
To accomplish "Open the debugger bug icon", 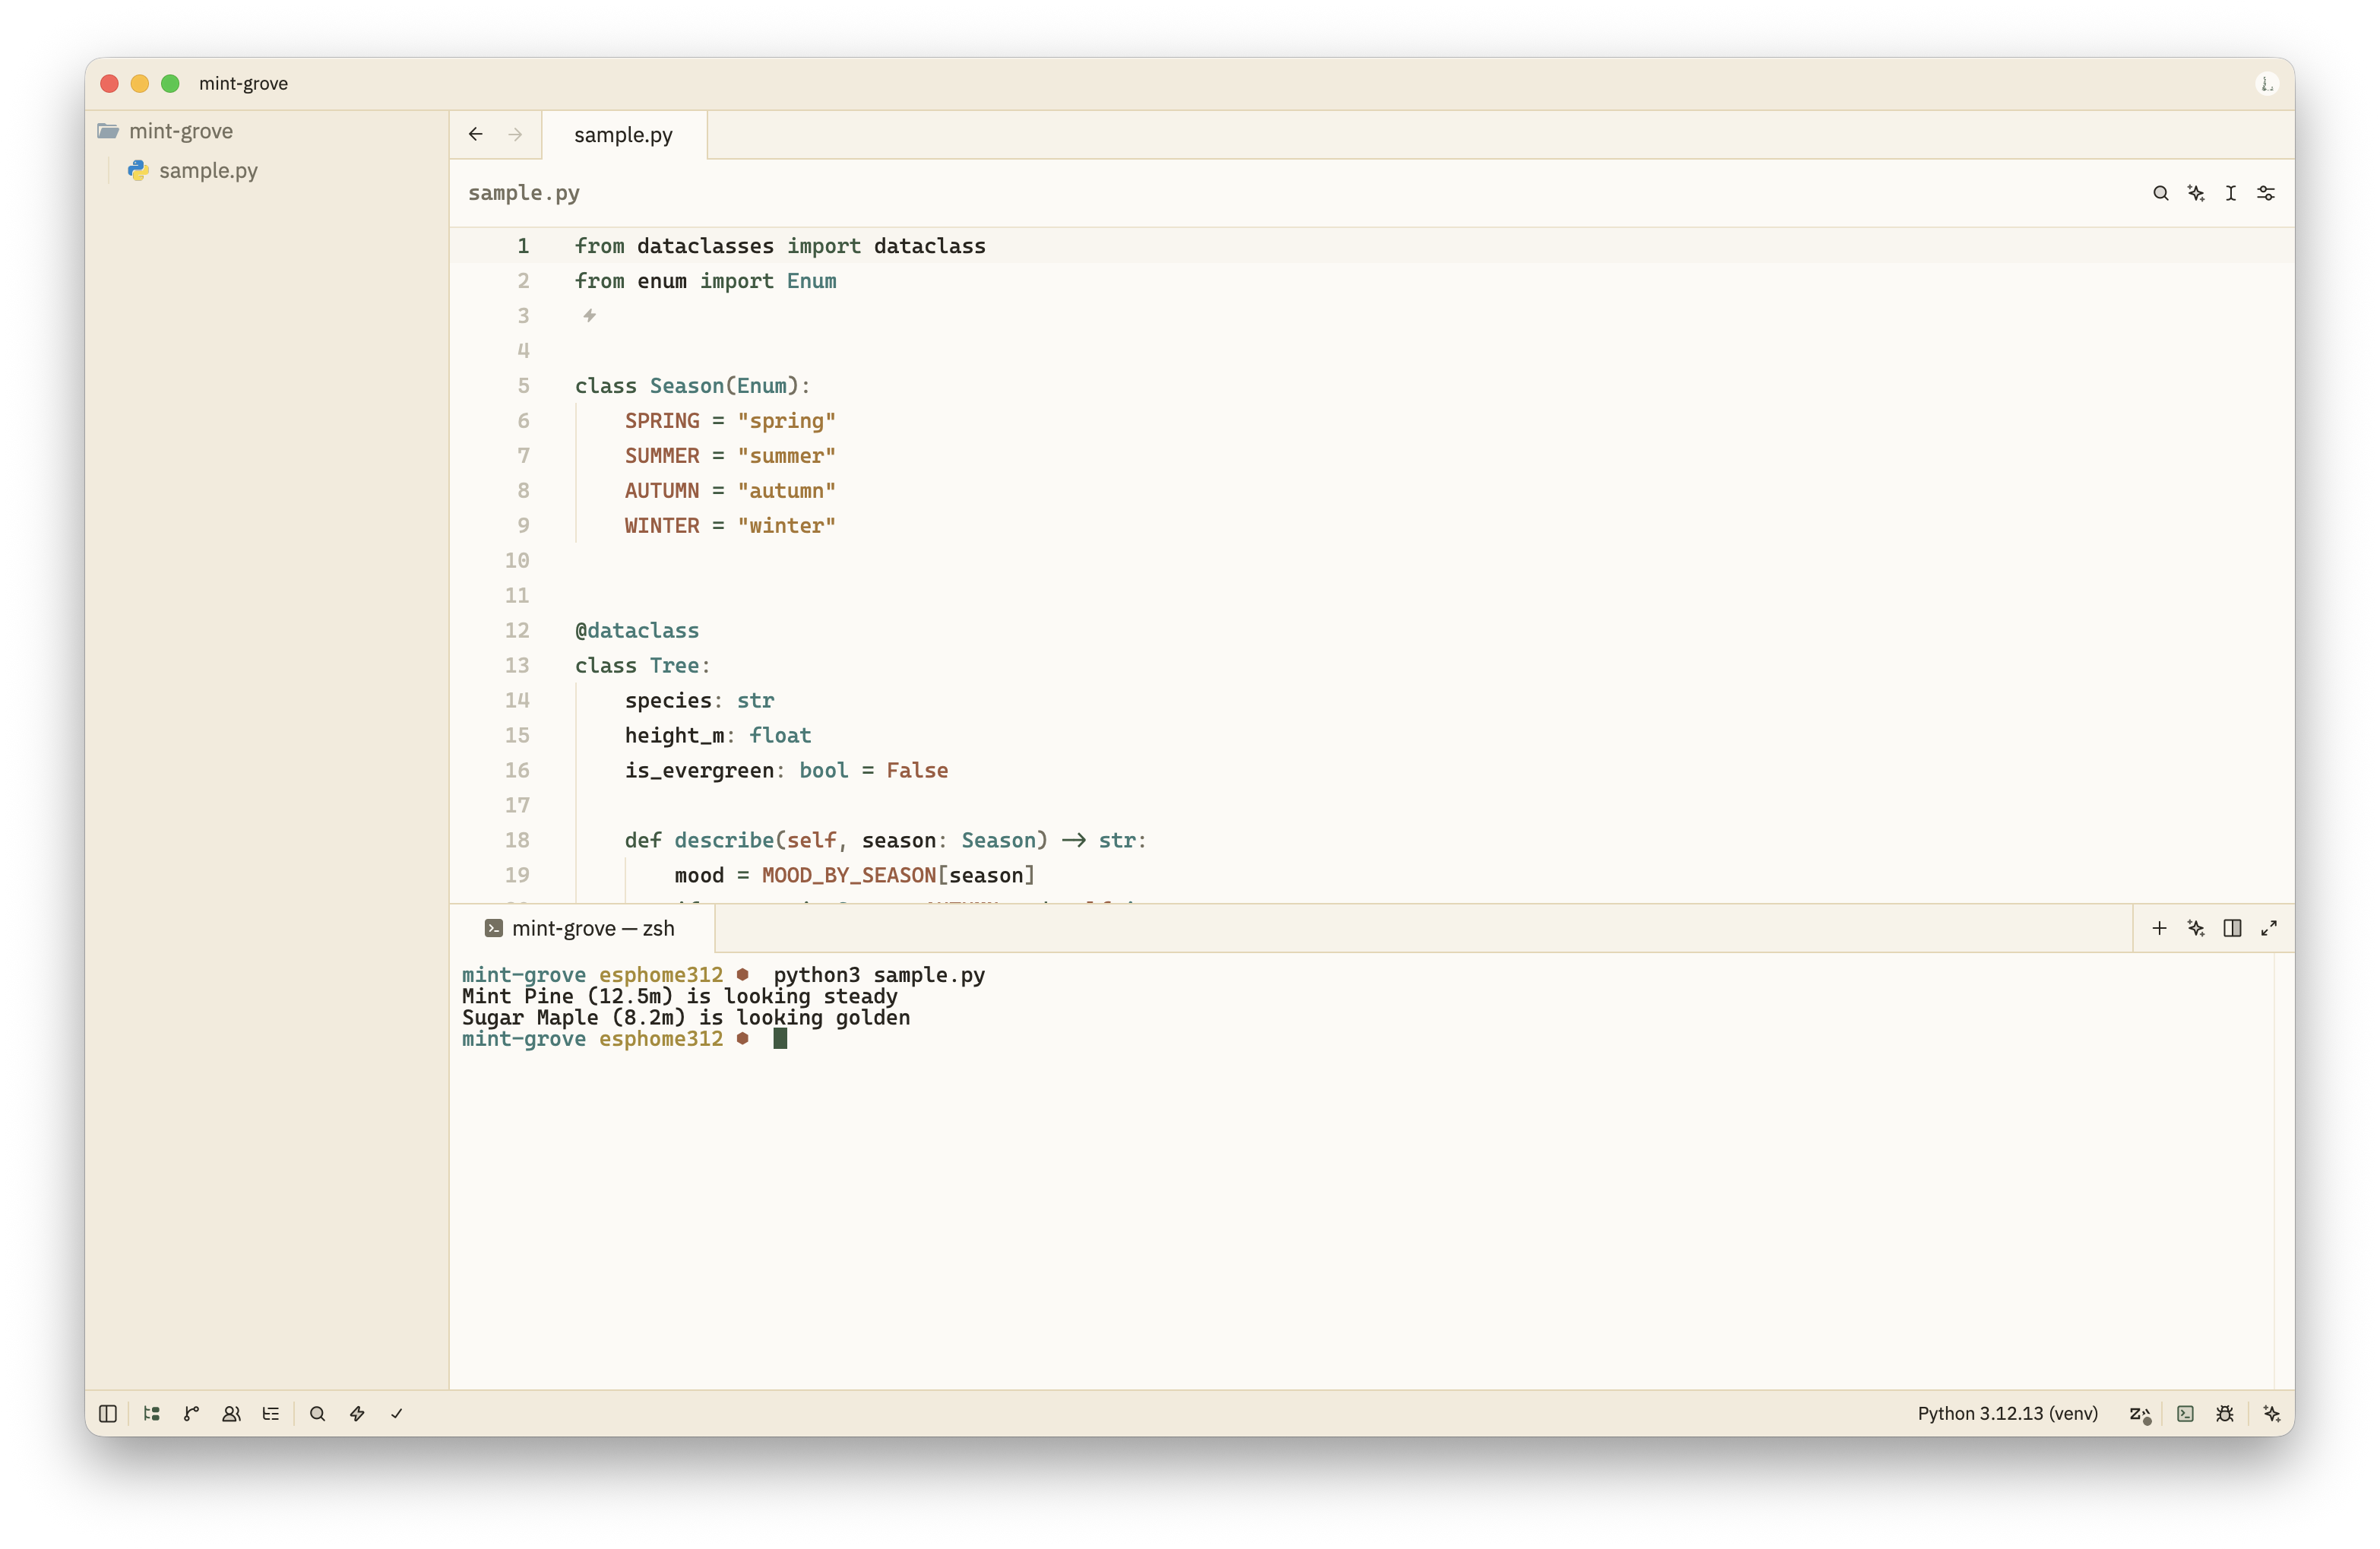I will coord(2225,1413).
